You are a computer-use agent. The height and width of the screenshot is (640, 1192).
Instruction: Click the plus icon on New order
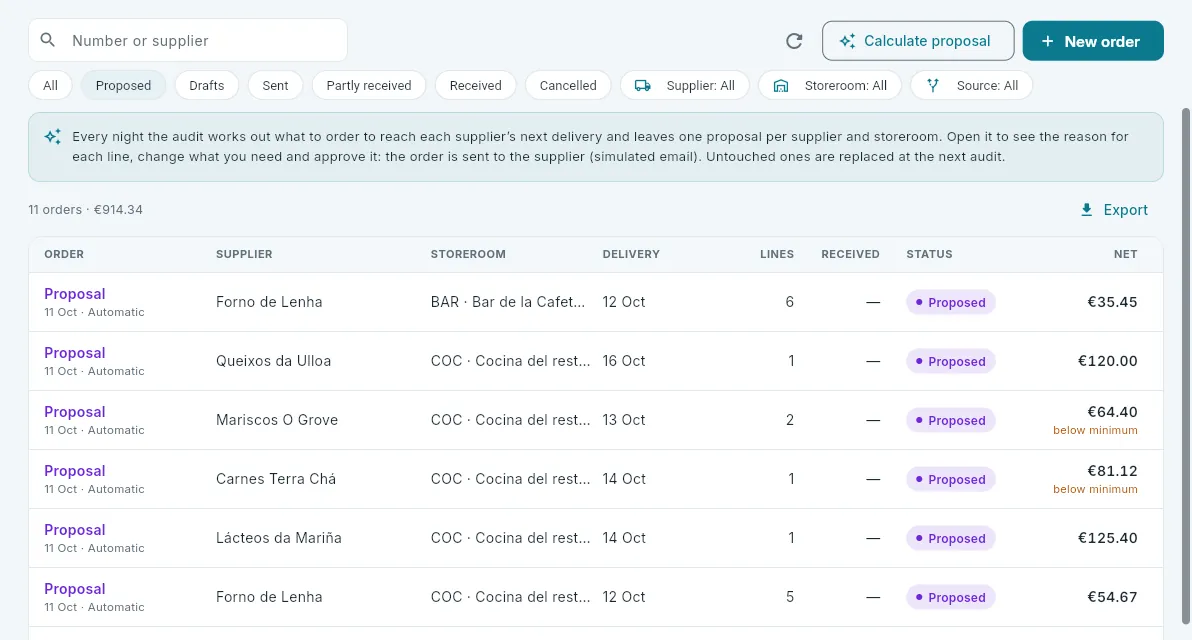point(1048,41)
